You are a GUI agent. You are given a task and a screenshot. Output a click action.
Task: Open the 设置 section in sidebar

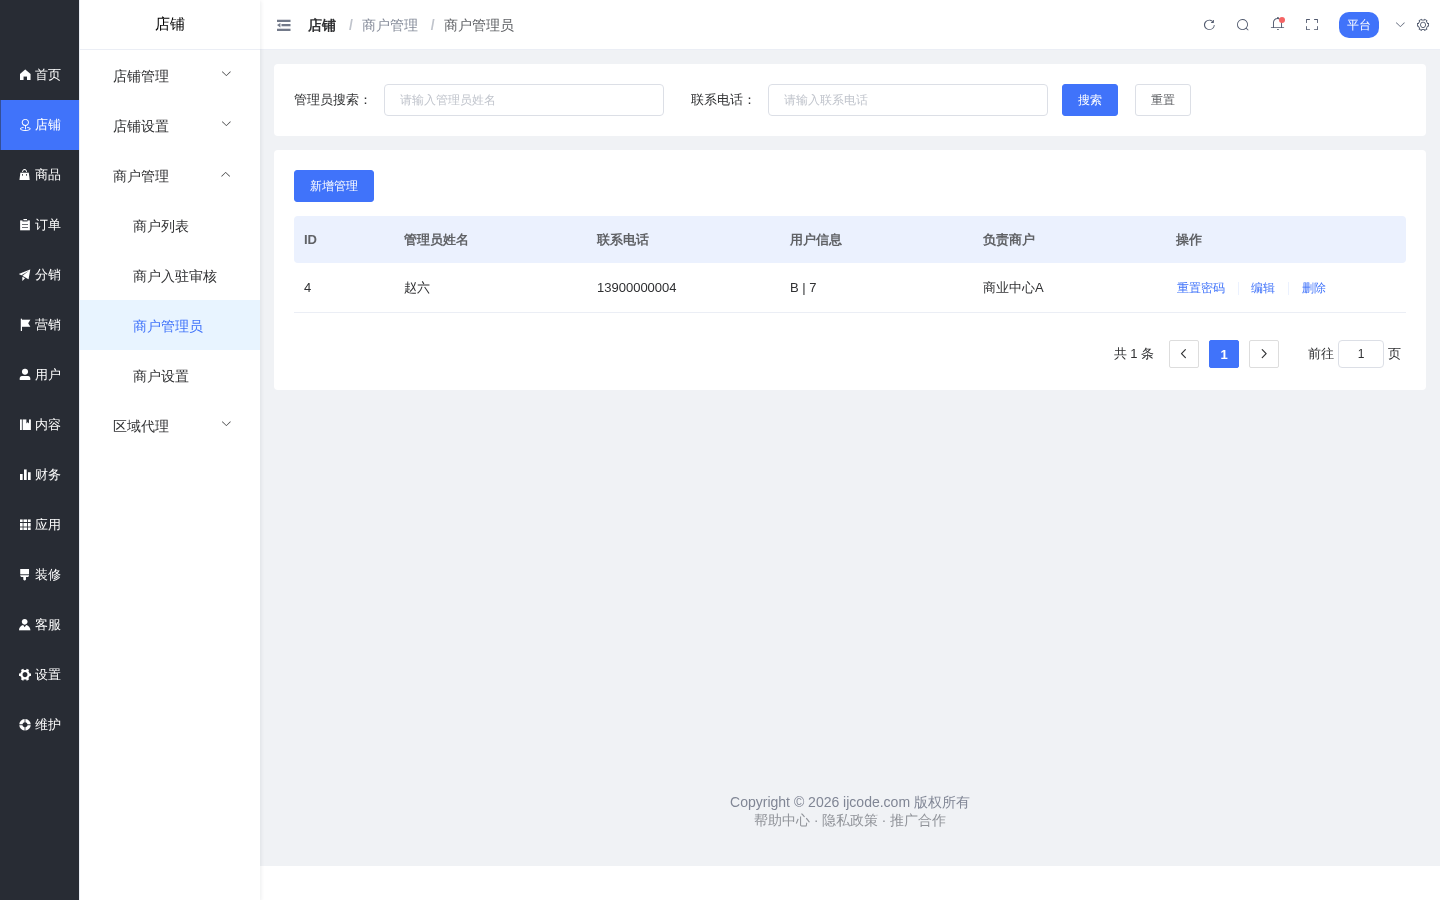[40, 675]
